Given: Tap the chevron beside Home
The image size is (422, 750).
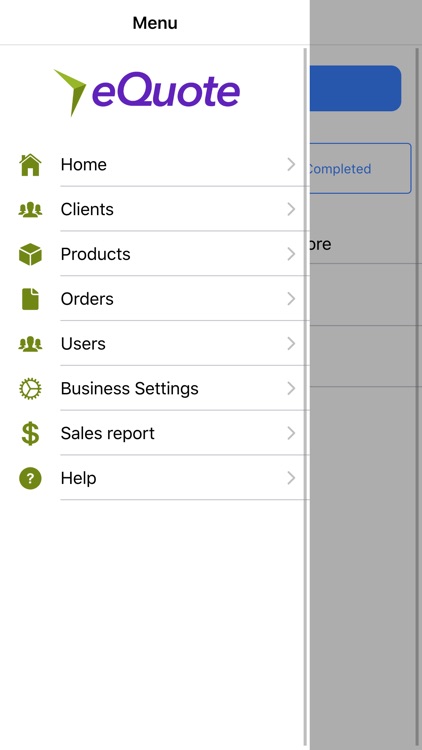Looking at the screenshot, I should click(291, 165).
